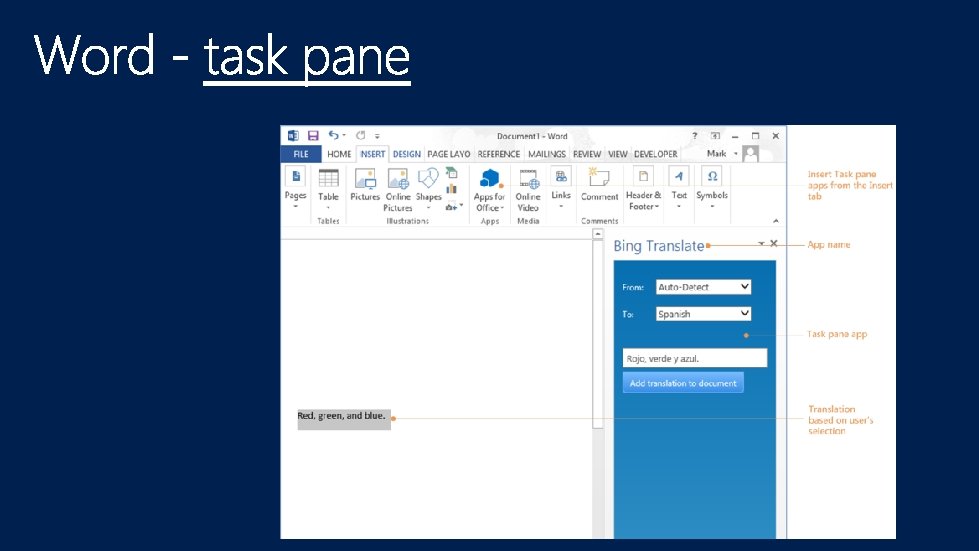Open the VIEW tab
Screen dimensions: 979x551
pos(617,154)
